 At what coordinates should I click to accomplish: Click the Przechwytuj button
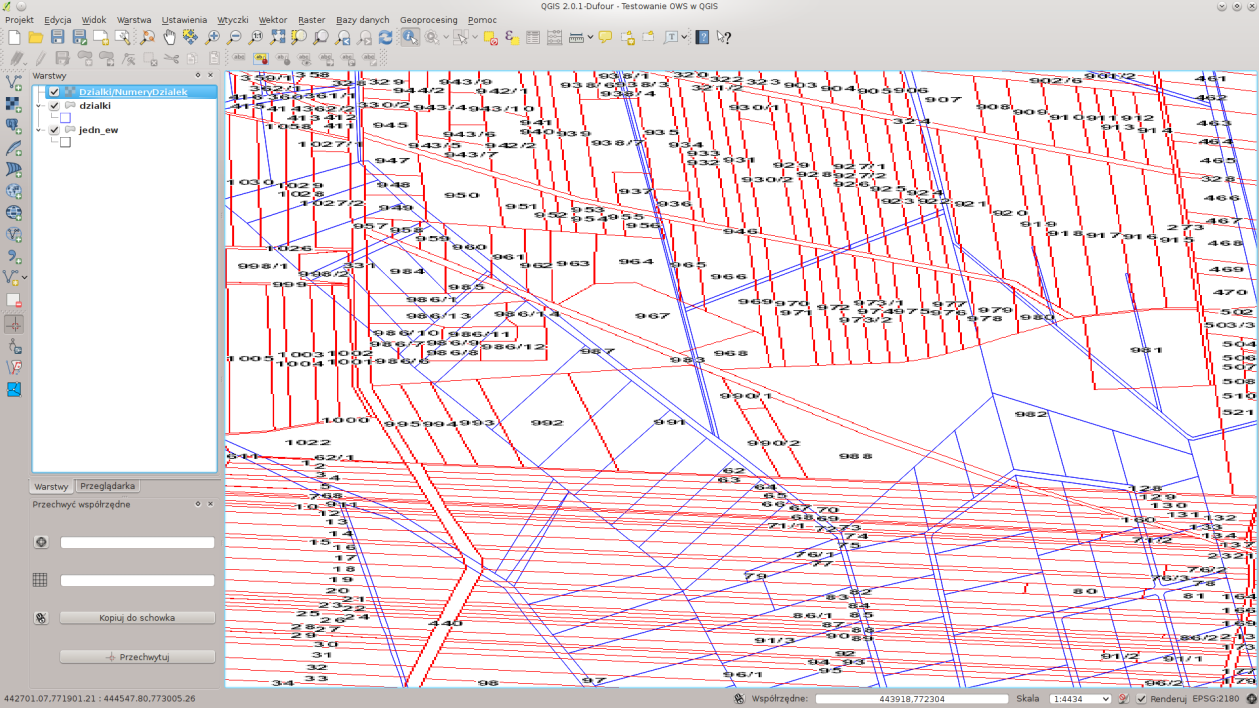(x=137, y=657)
